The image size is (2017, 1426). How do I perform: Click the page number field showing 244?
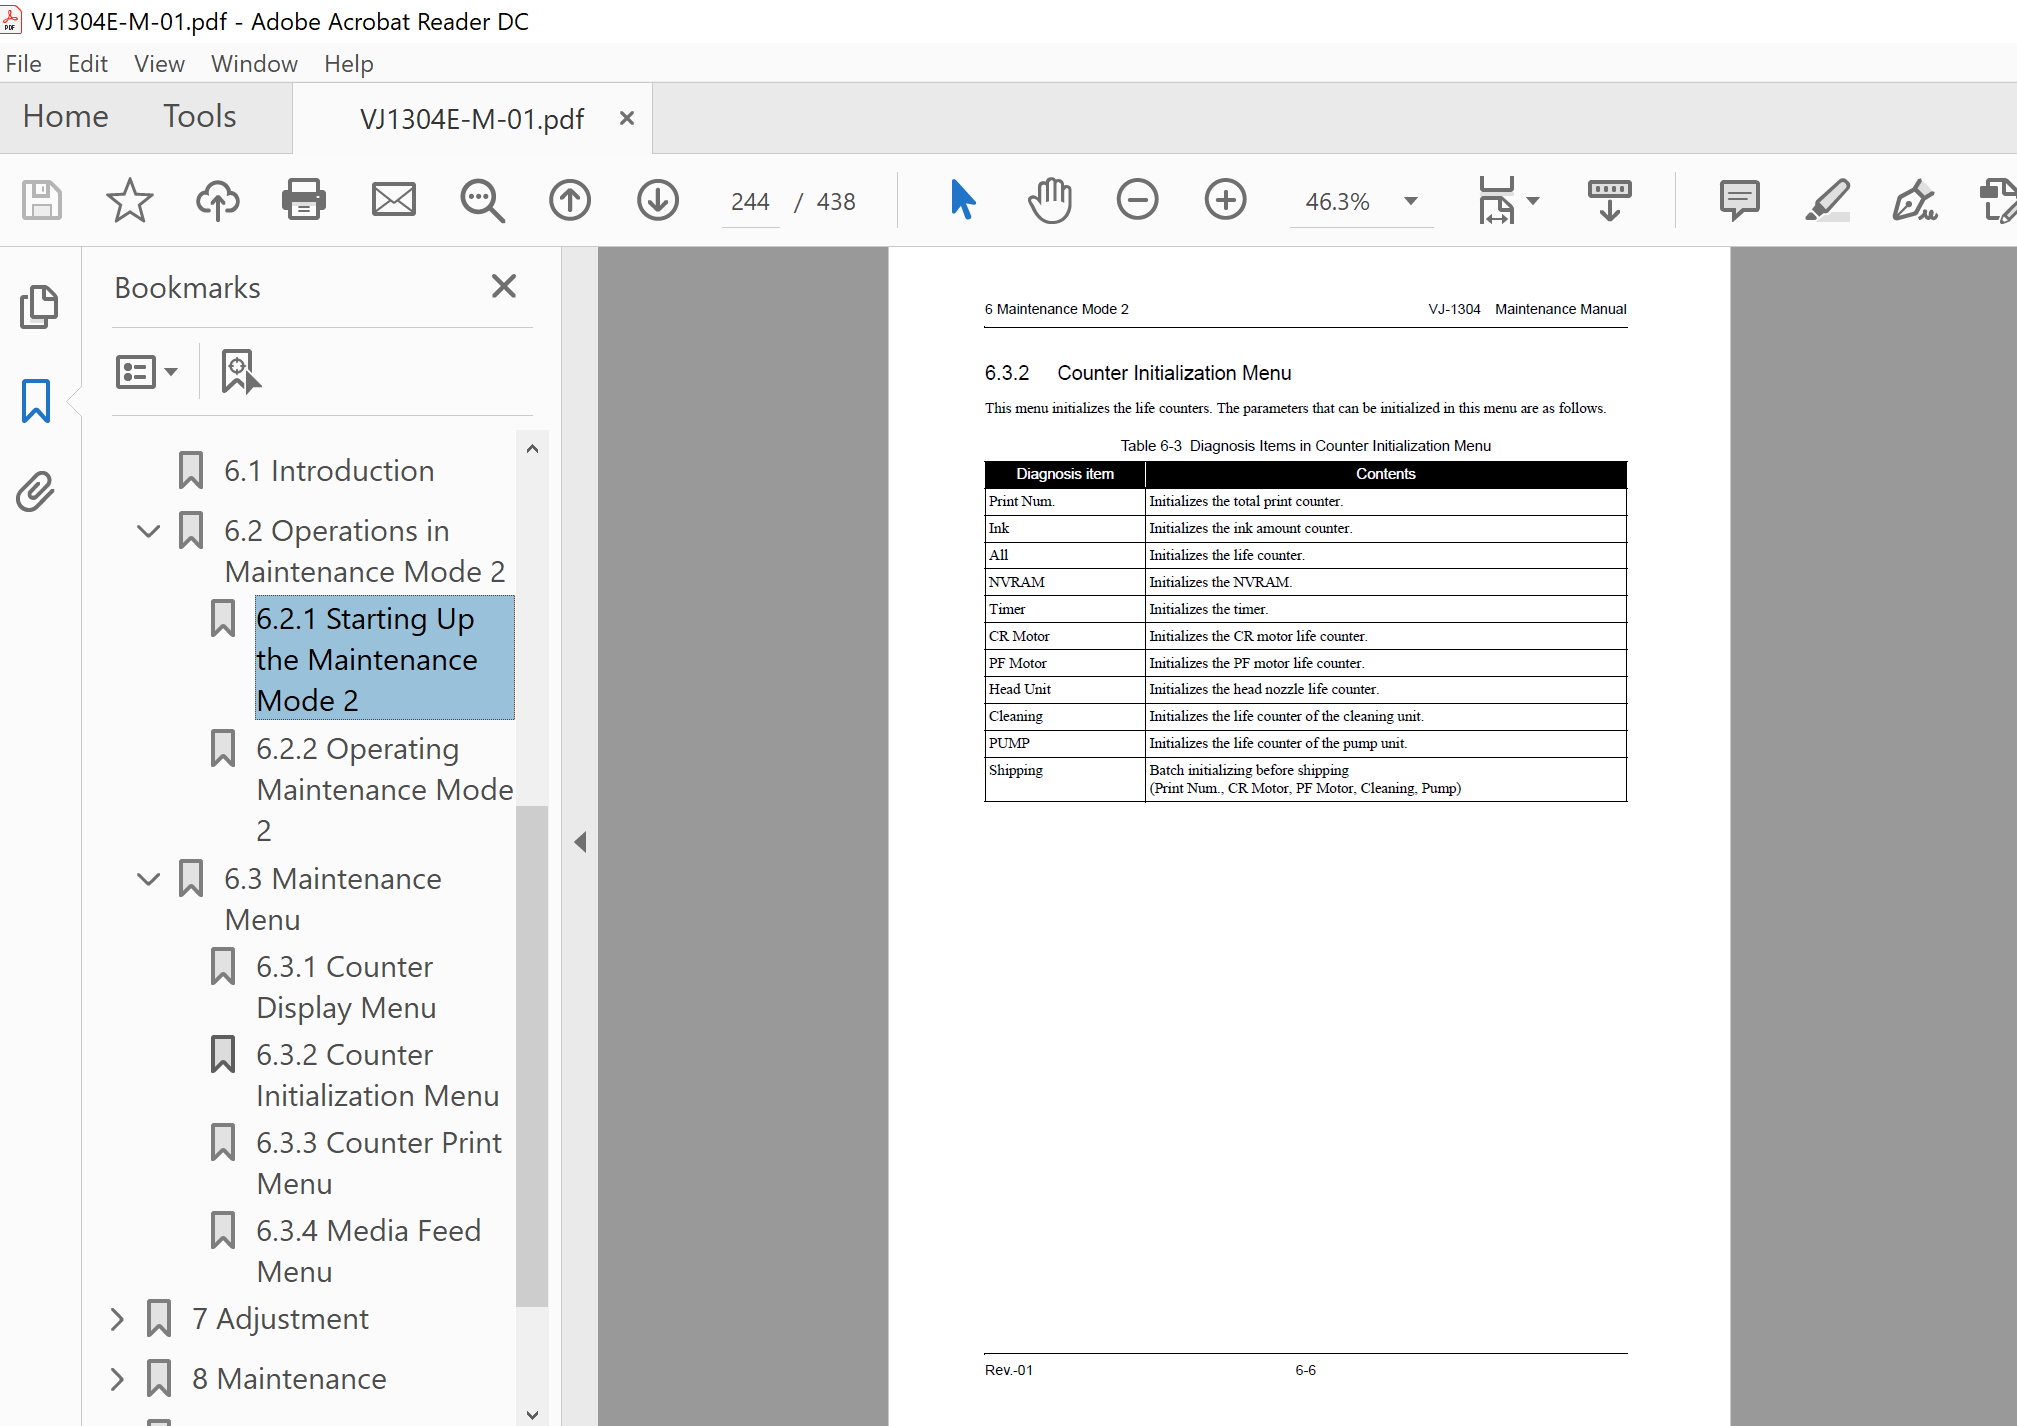tap(750, 202)
